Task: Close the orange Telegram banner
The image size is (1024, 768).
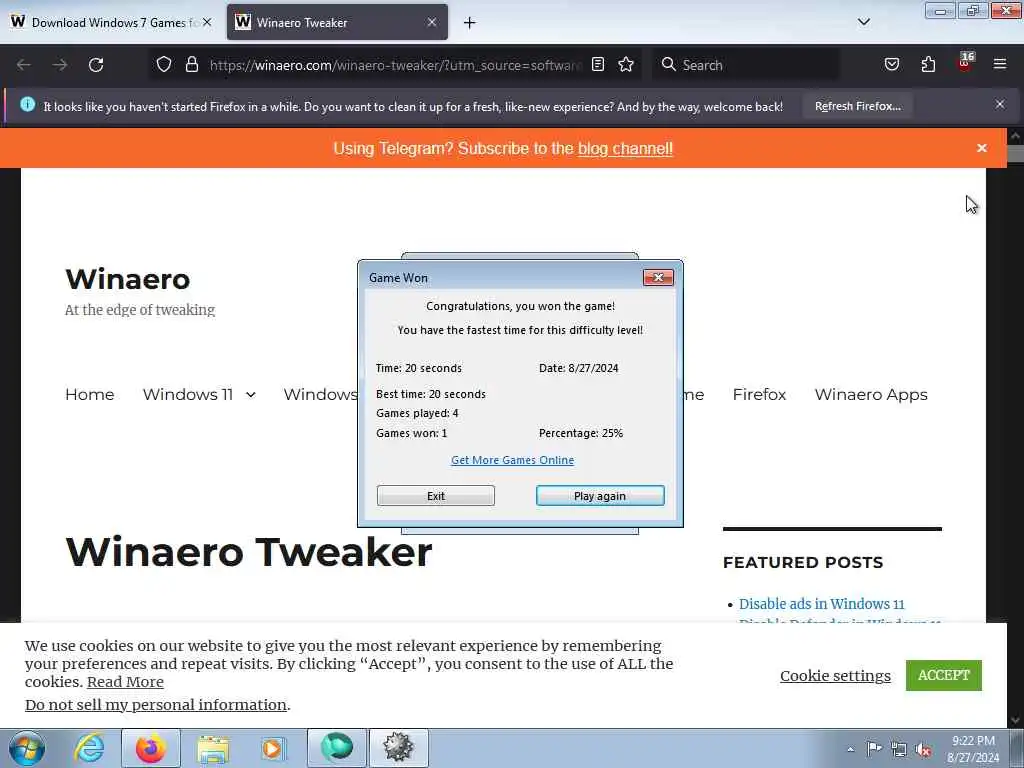Action: click(982, 148)
